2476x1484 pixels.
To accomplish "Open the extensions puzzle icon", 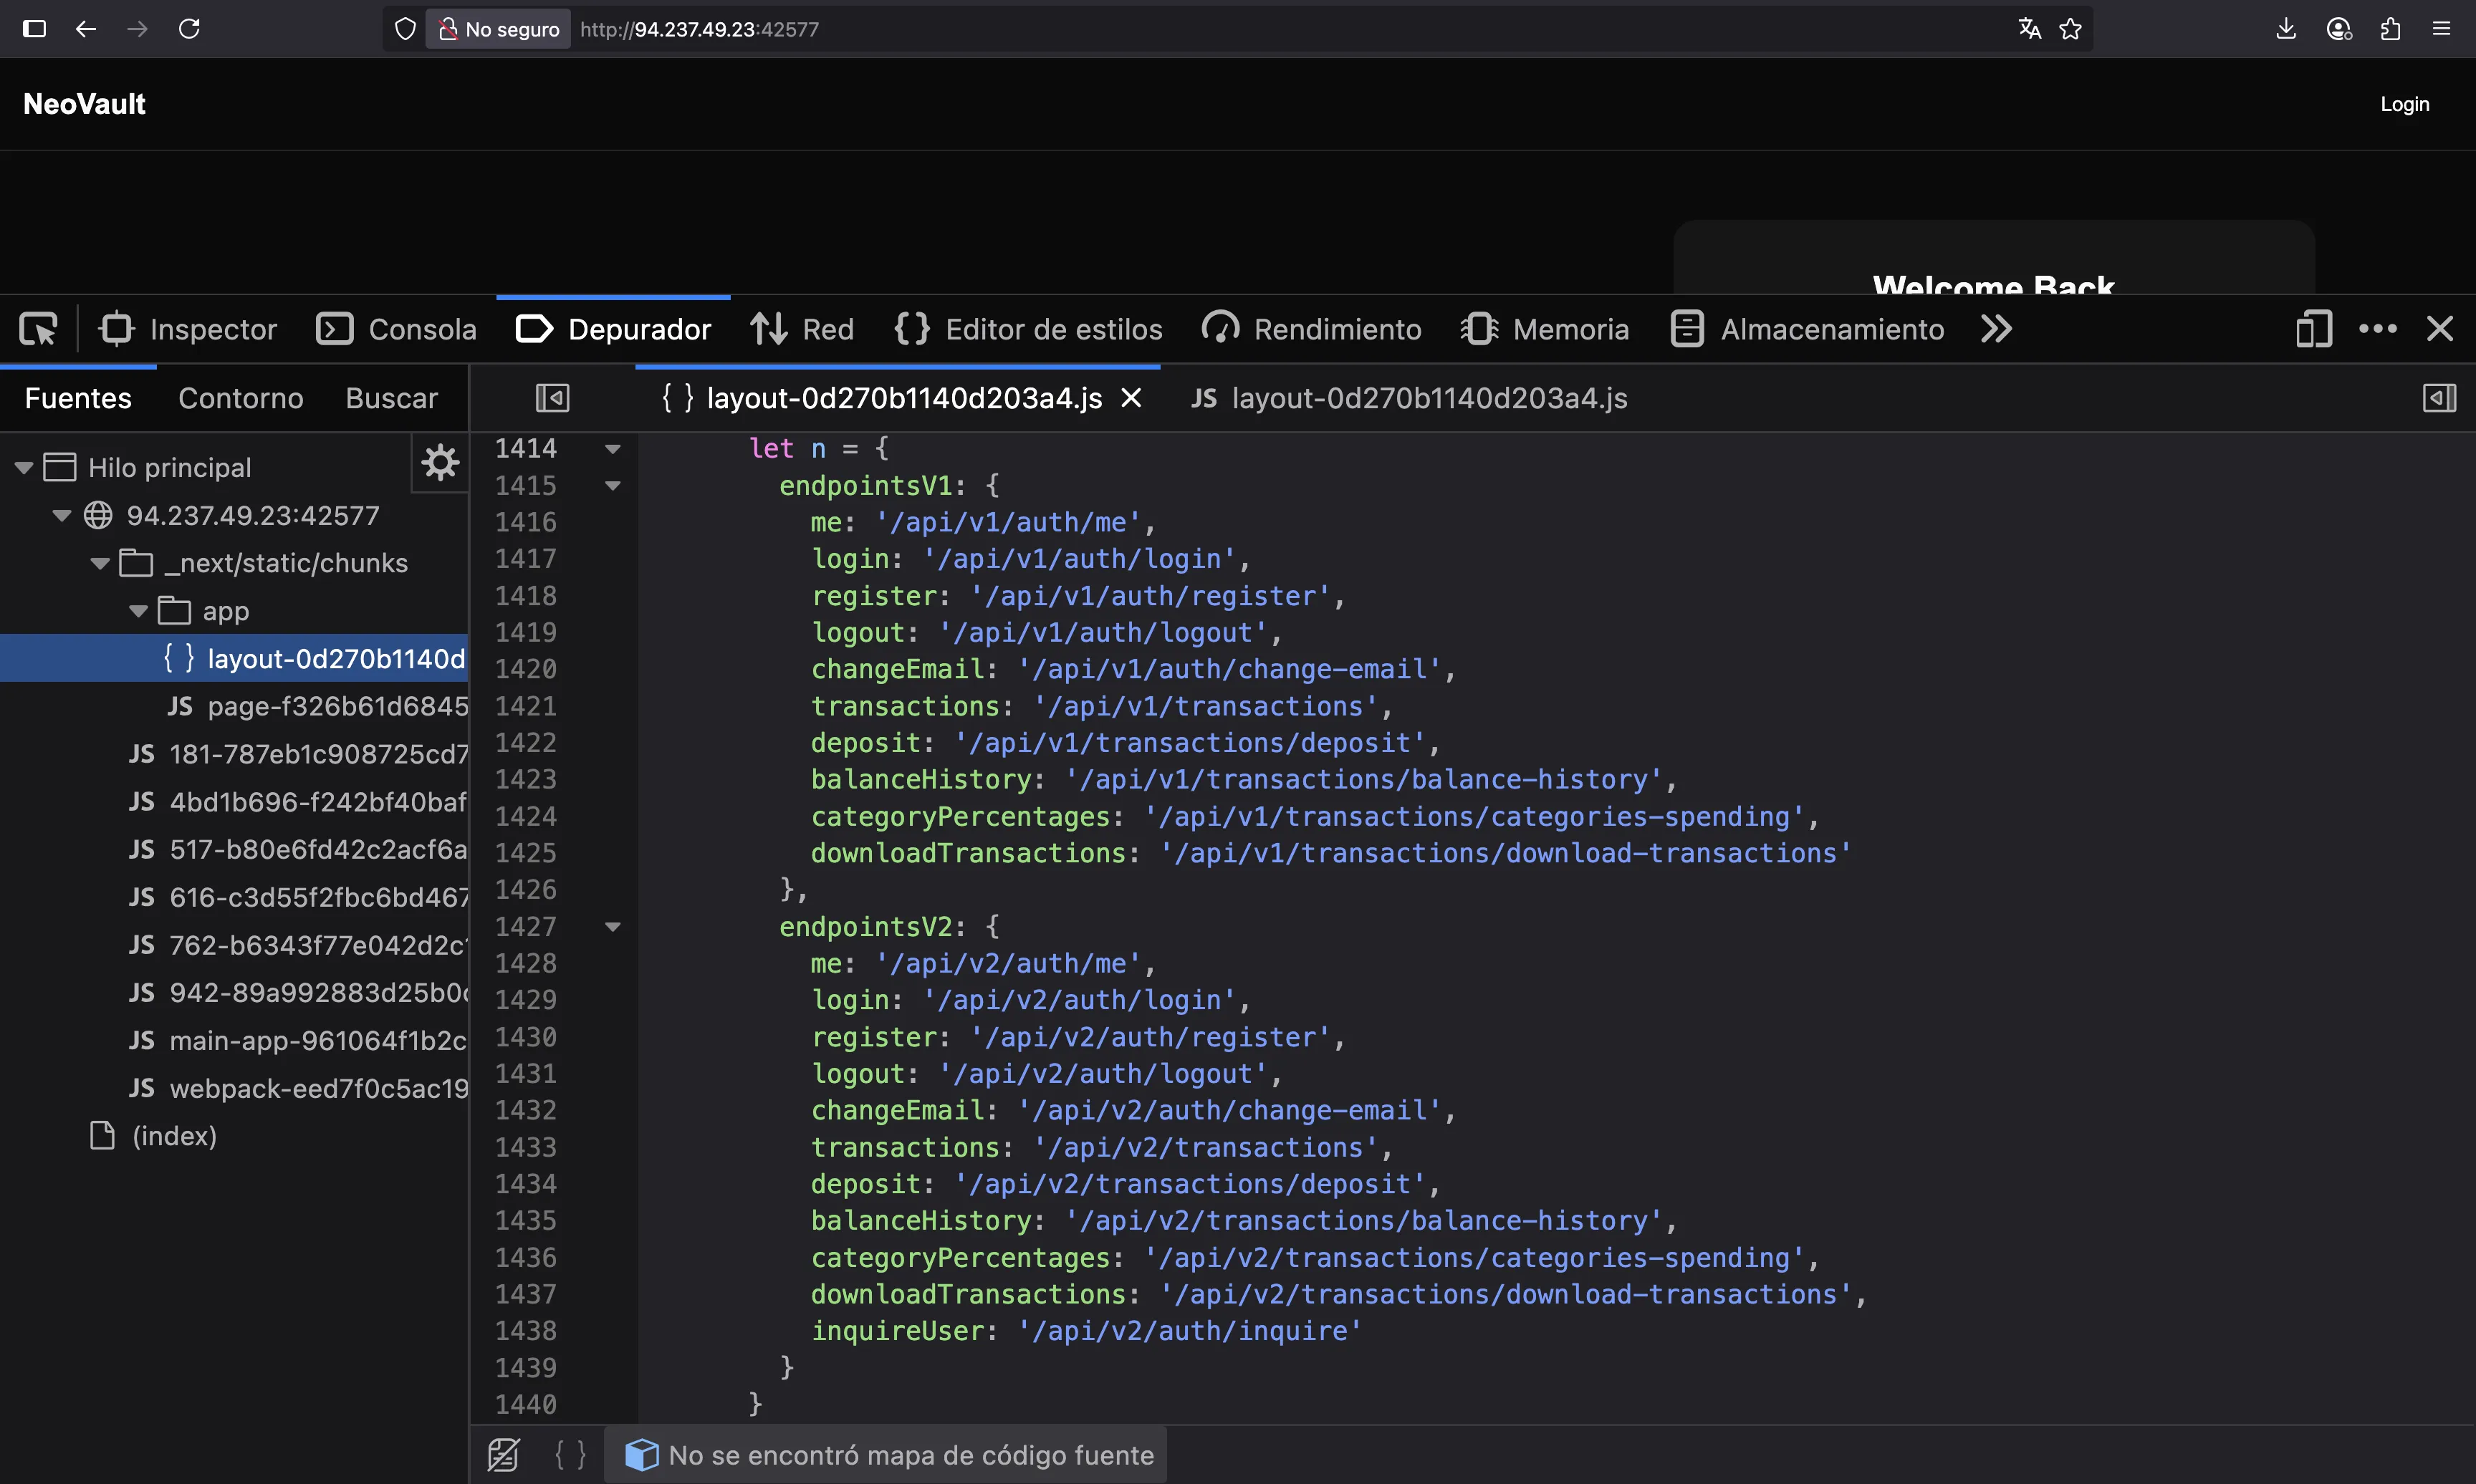I will tap(2390, 29).
